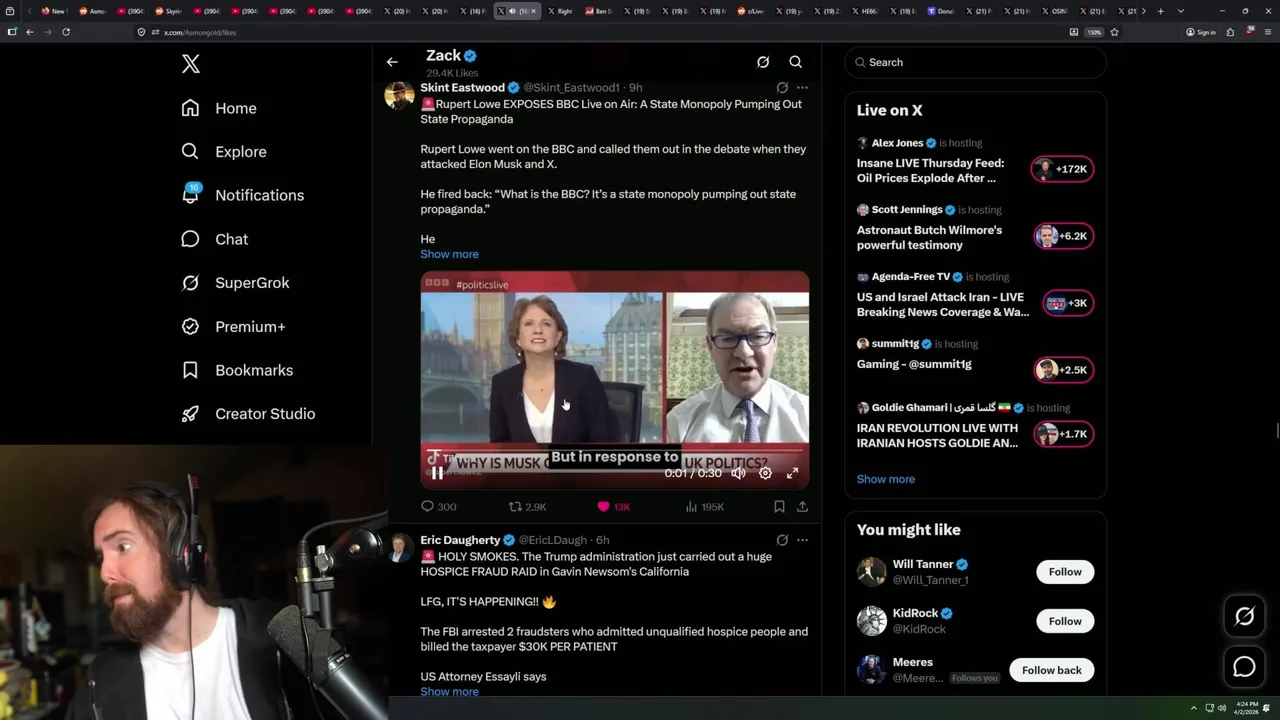This screenshot has width=1280, height=720.
Task: Click Grok icon in Zack profile header
Action: click(763, 62)
